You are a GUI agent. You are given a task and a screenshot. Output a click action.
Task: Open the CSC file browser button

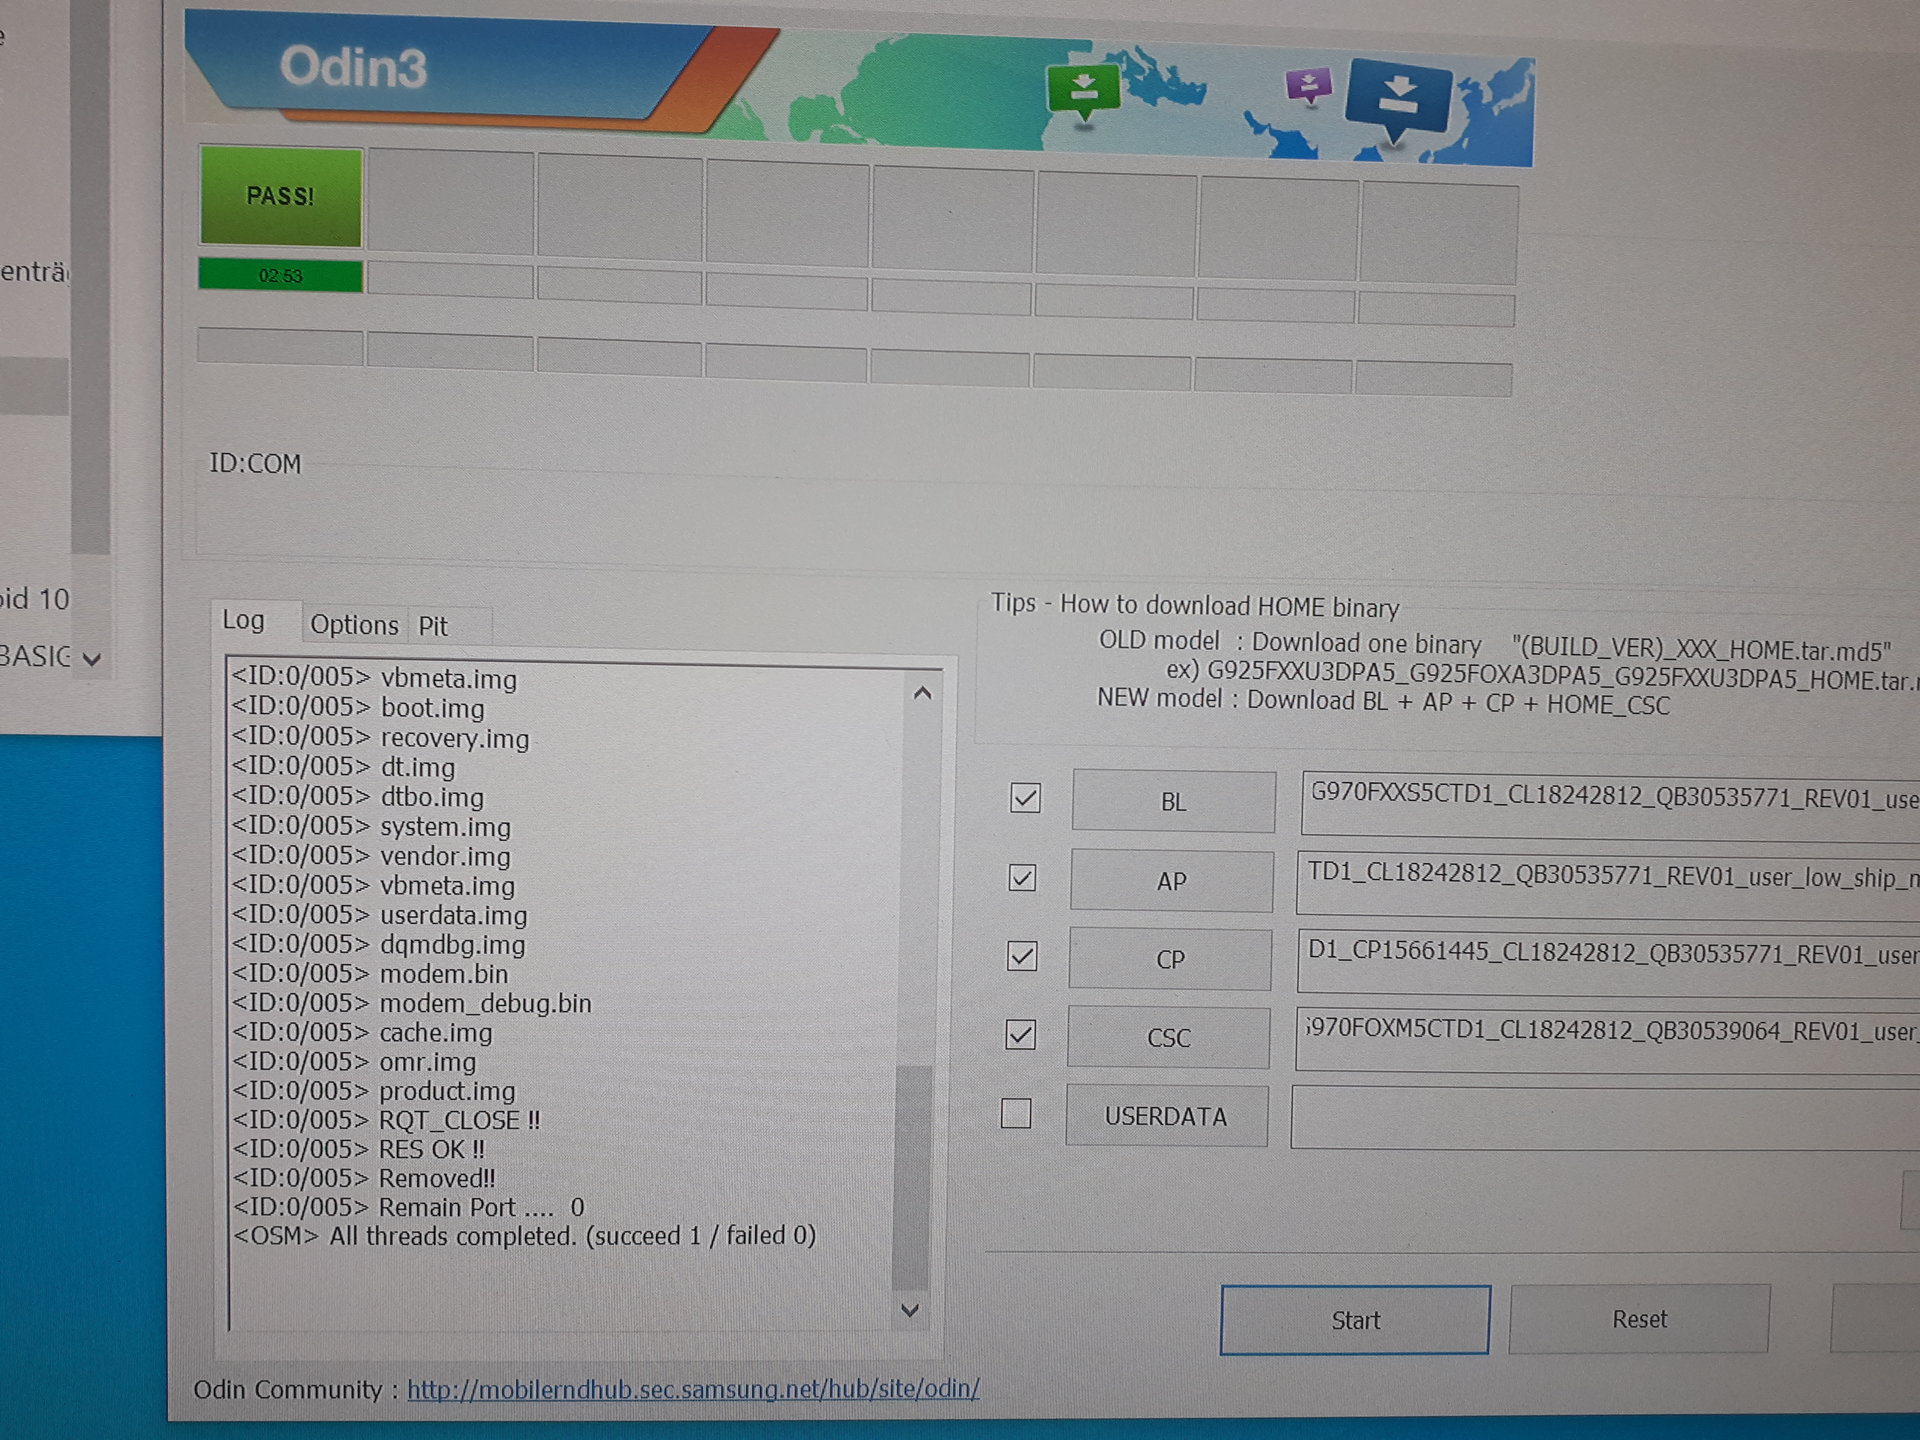pos(1168,1037)
